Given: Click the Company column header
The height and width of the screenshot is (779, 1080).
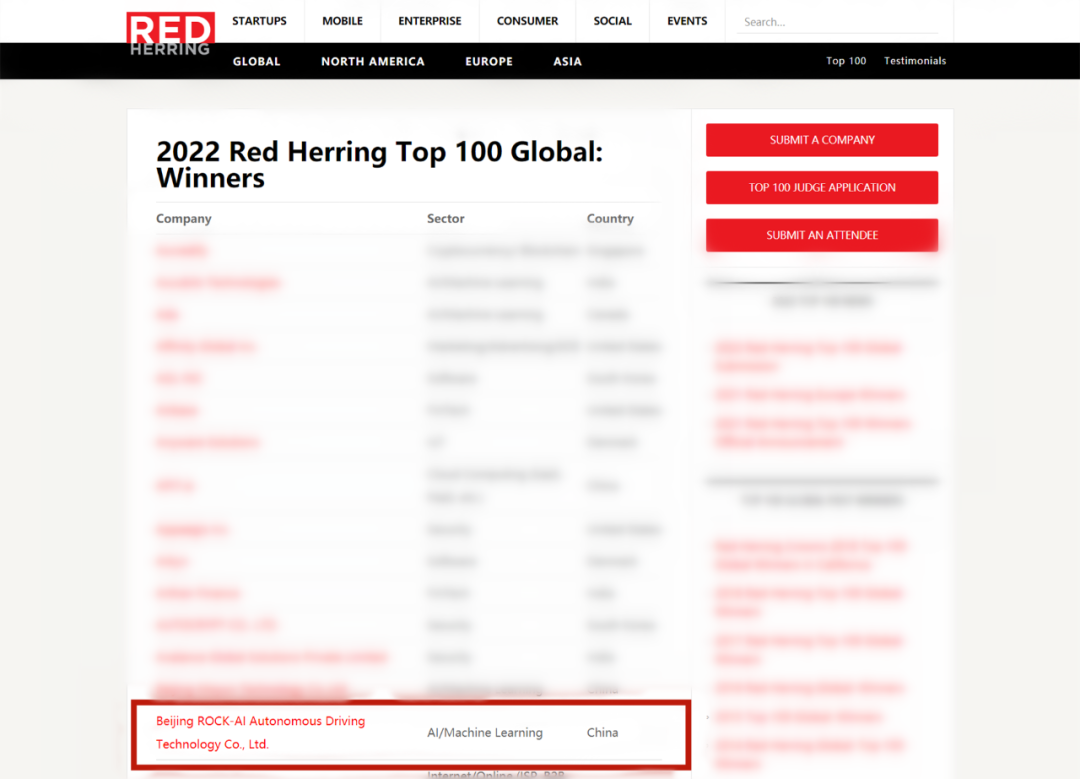Looking at the screenshot, I should pyautogui.click(x=183, y=218).
